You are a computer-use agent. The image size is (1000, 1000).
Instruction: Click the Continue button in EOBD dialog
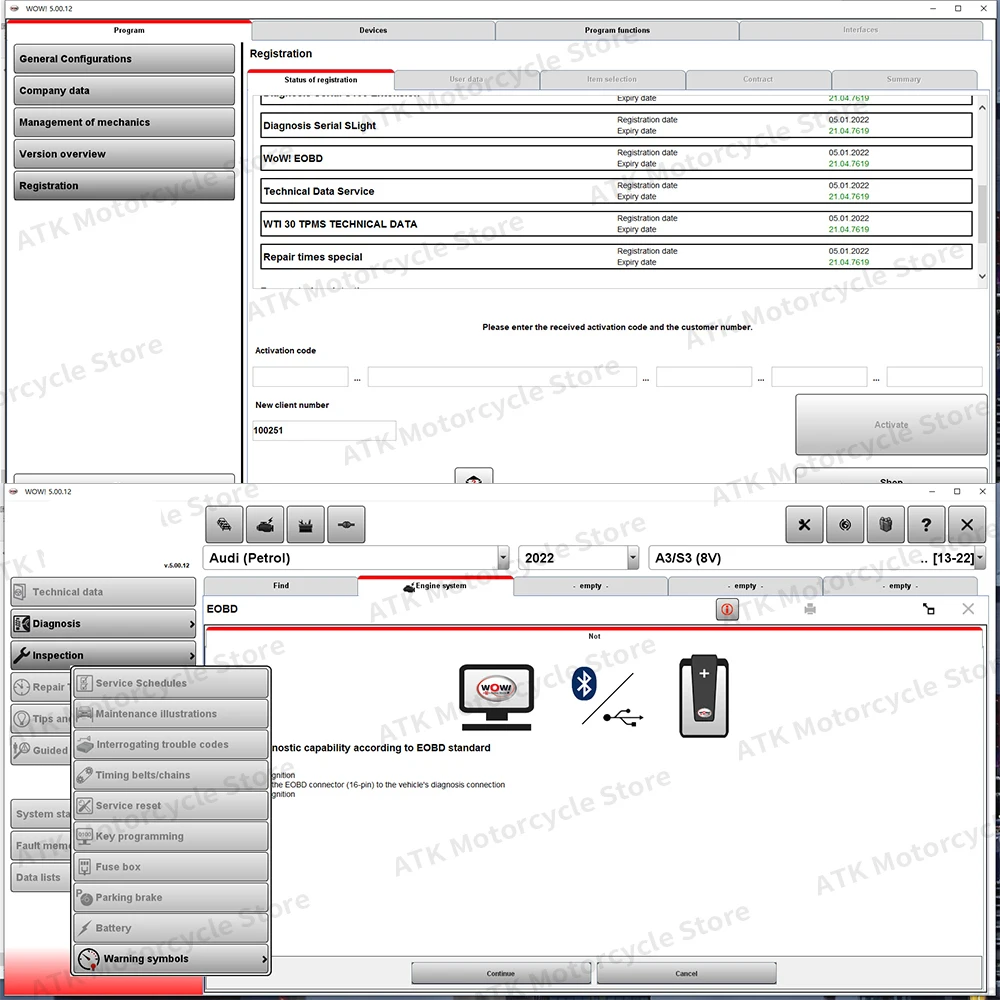click(501, 973)
